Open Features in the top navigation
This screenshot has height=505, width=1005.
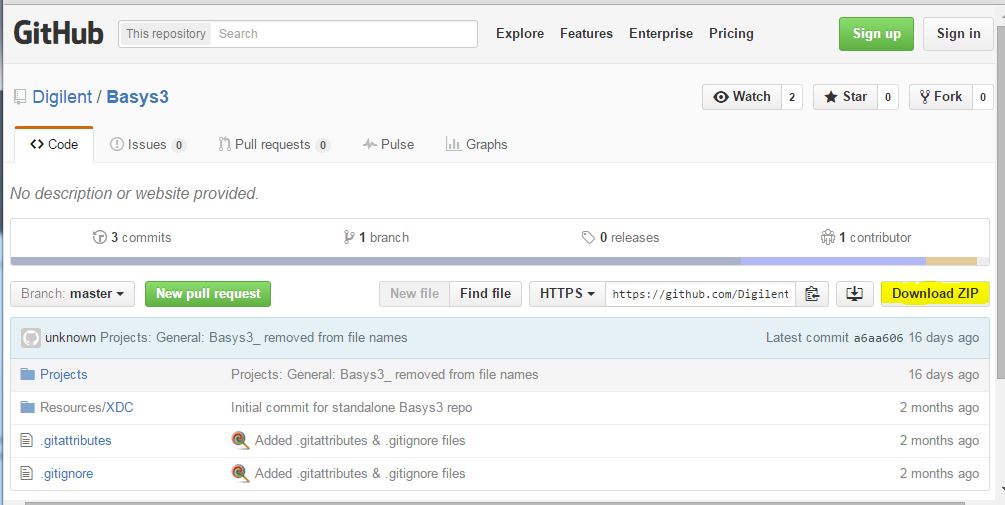586,33
